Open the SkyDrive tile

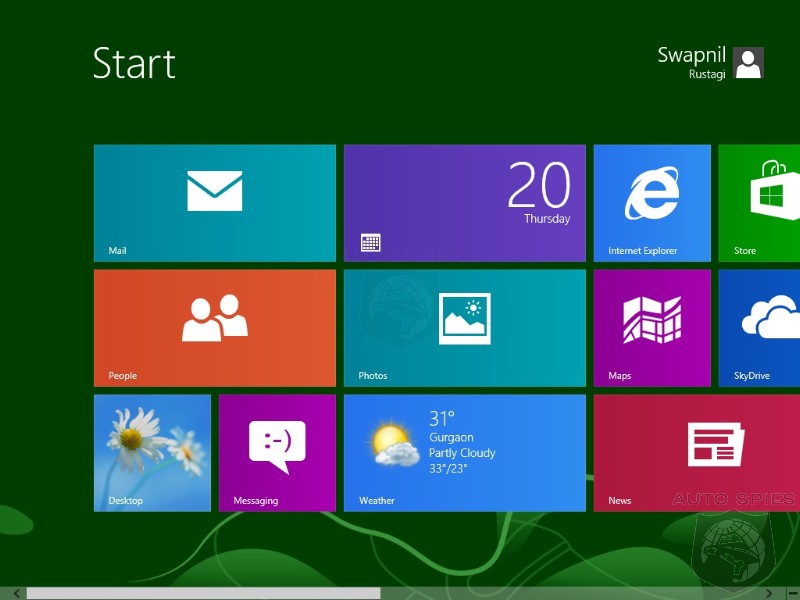[759, 328]
